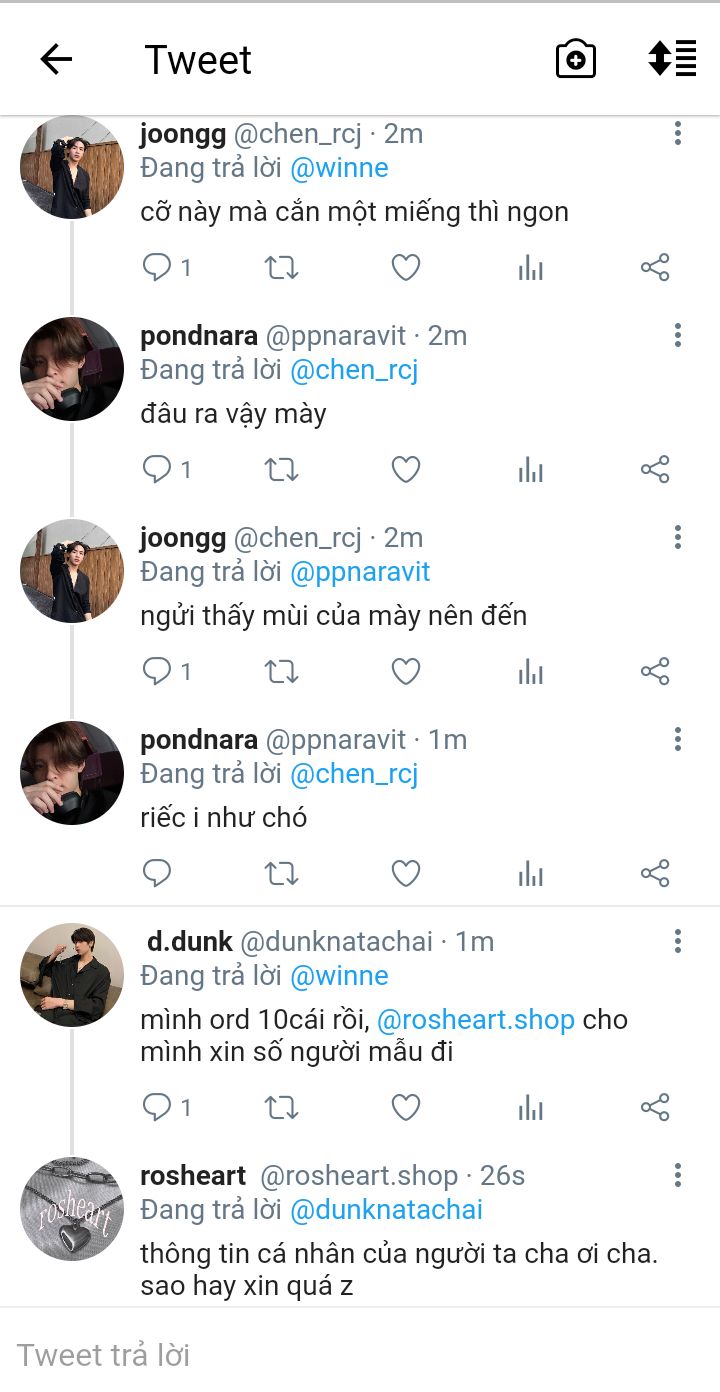
Task: Like joongg's tweet about cổ này
Action: [405, 268]
